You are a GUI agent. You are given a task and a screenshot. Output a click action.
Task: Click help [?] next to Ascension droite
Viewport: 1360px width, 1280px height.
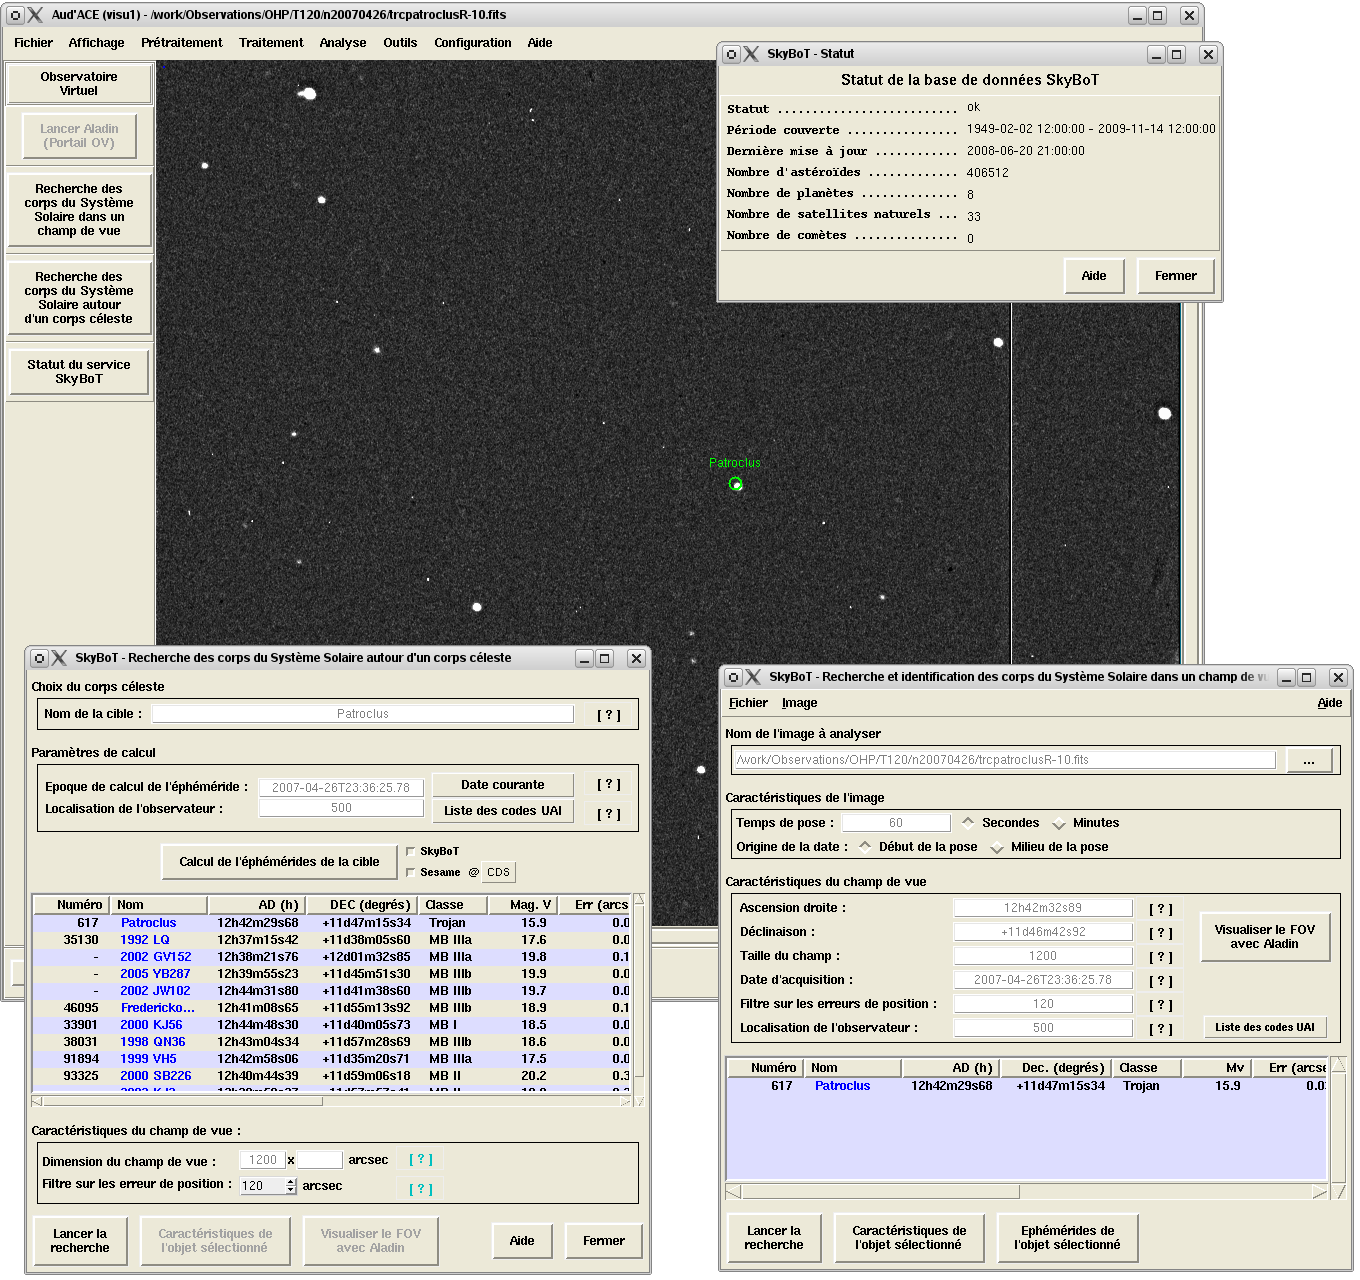[x=1160, y=909]
